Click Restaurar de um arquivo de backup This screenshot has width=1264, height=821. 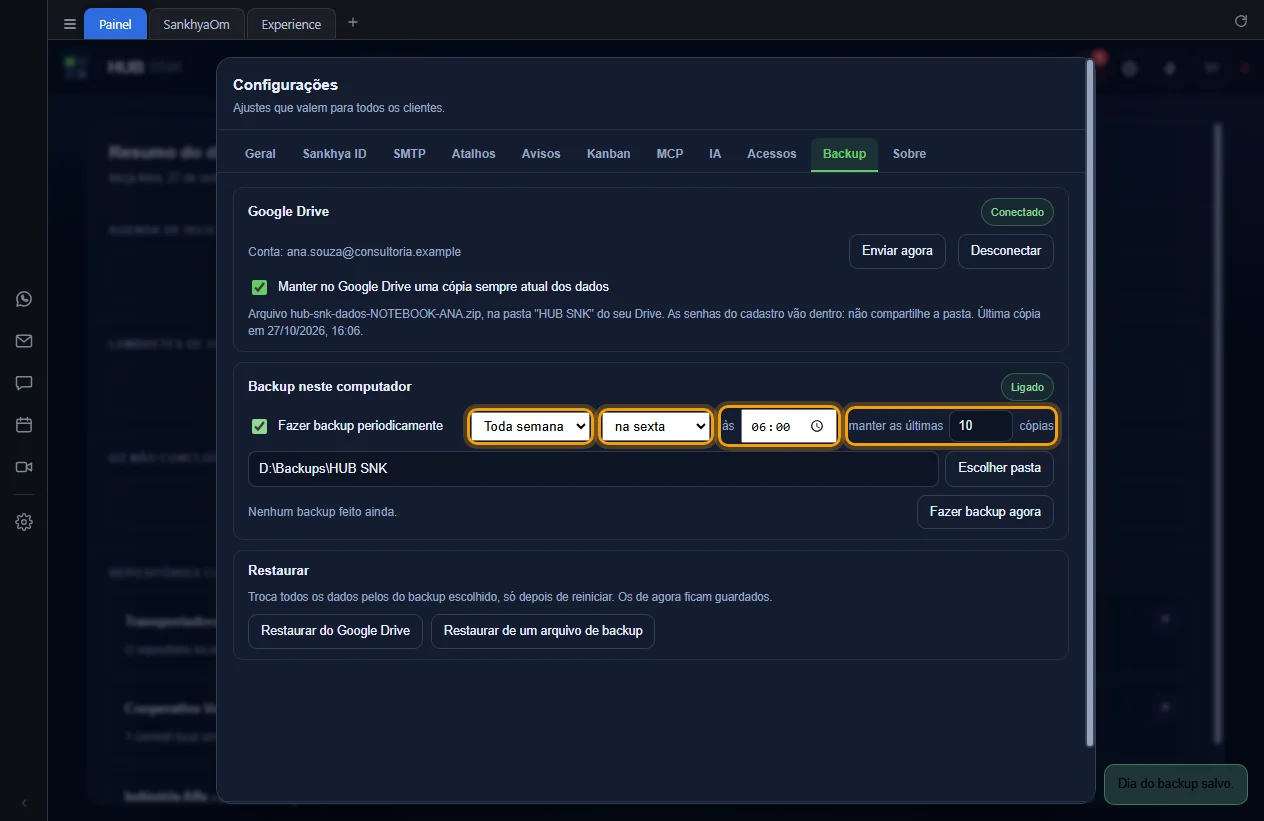[543, 631]
